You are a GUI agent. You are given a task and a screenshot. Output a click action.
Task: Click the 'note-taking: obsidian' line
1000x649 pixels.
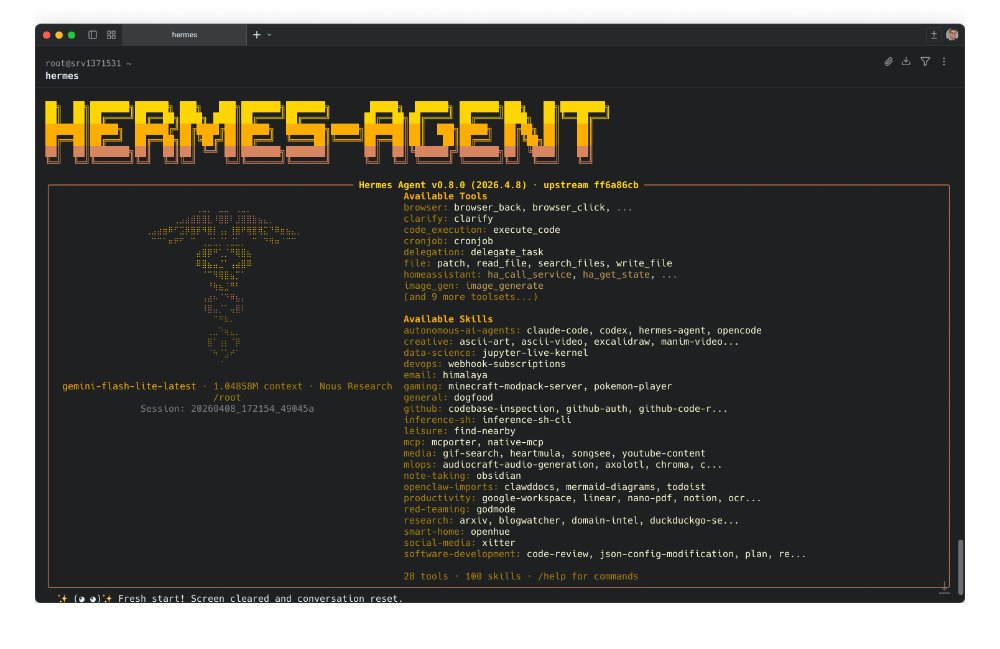point(462,476)
